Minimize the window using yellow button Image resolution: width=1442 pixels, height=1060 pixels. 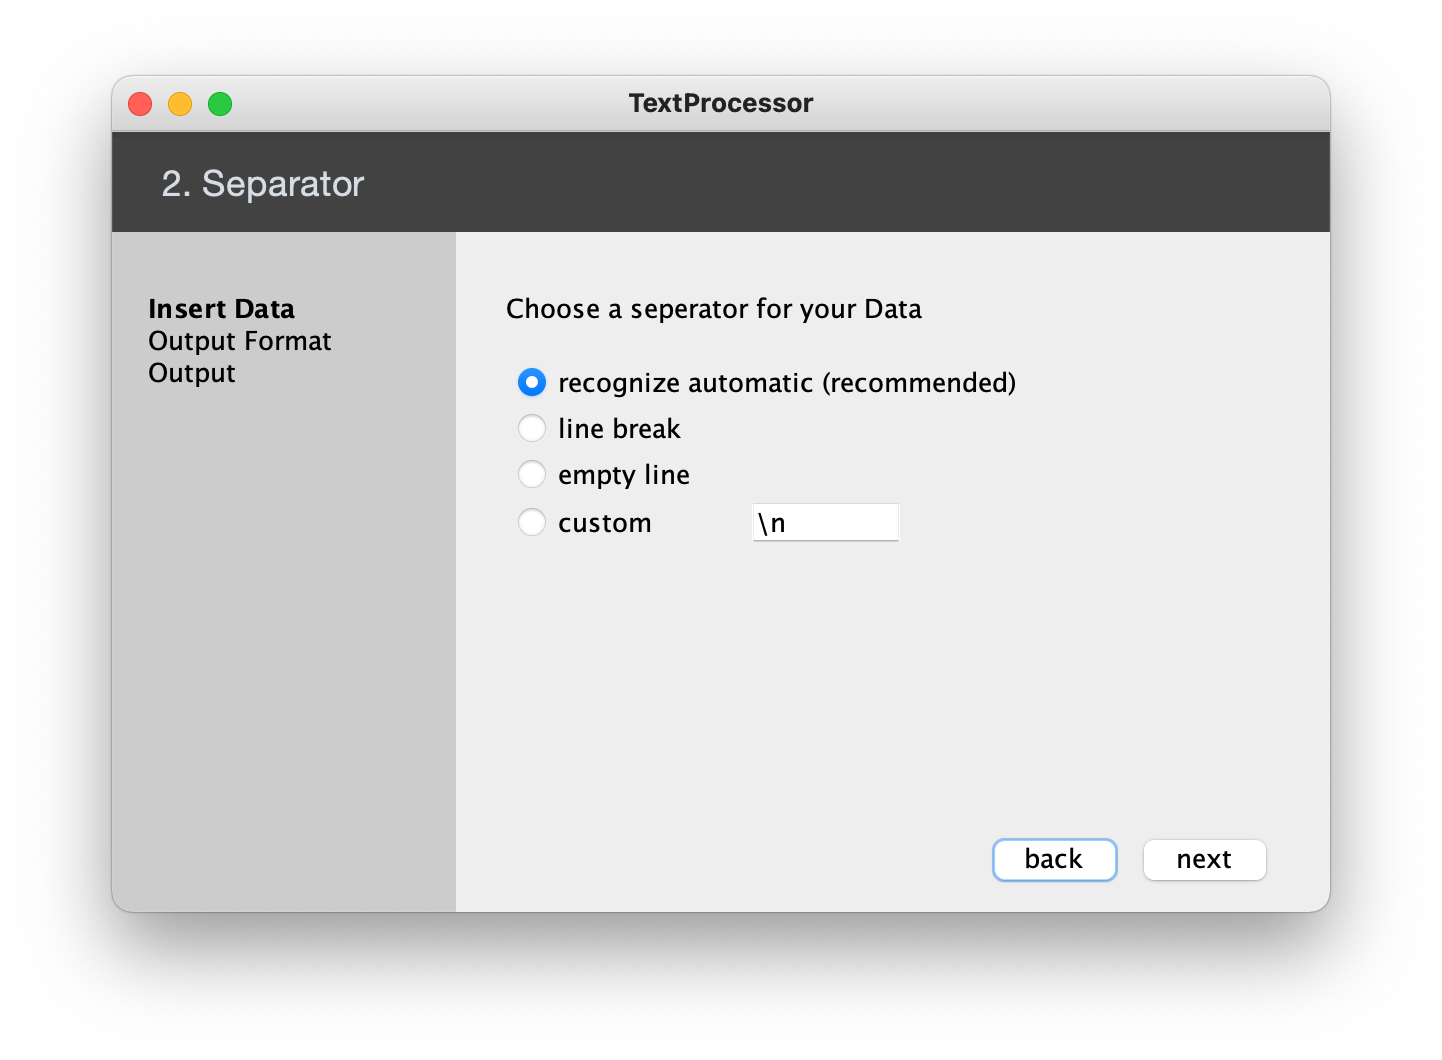click(x=180, y=104)
